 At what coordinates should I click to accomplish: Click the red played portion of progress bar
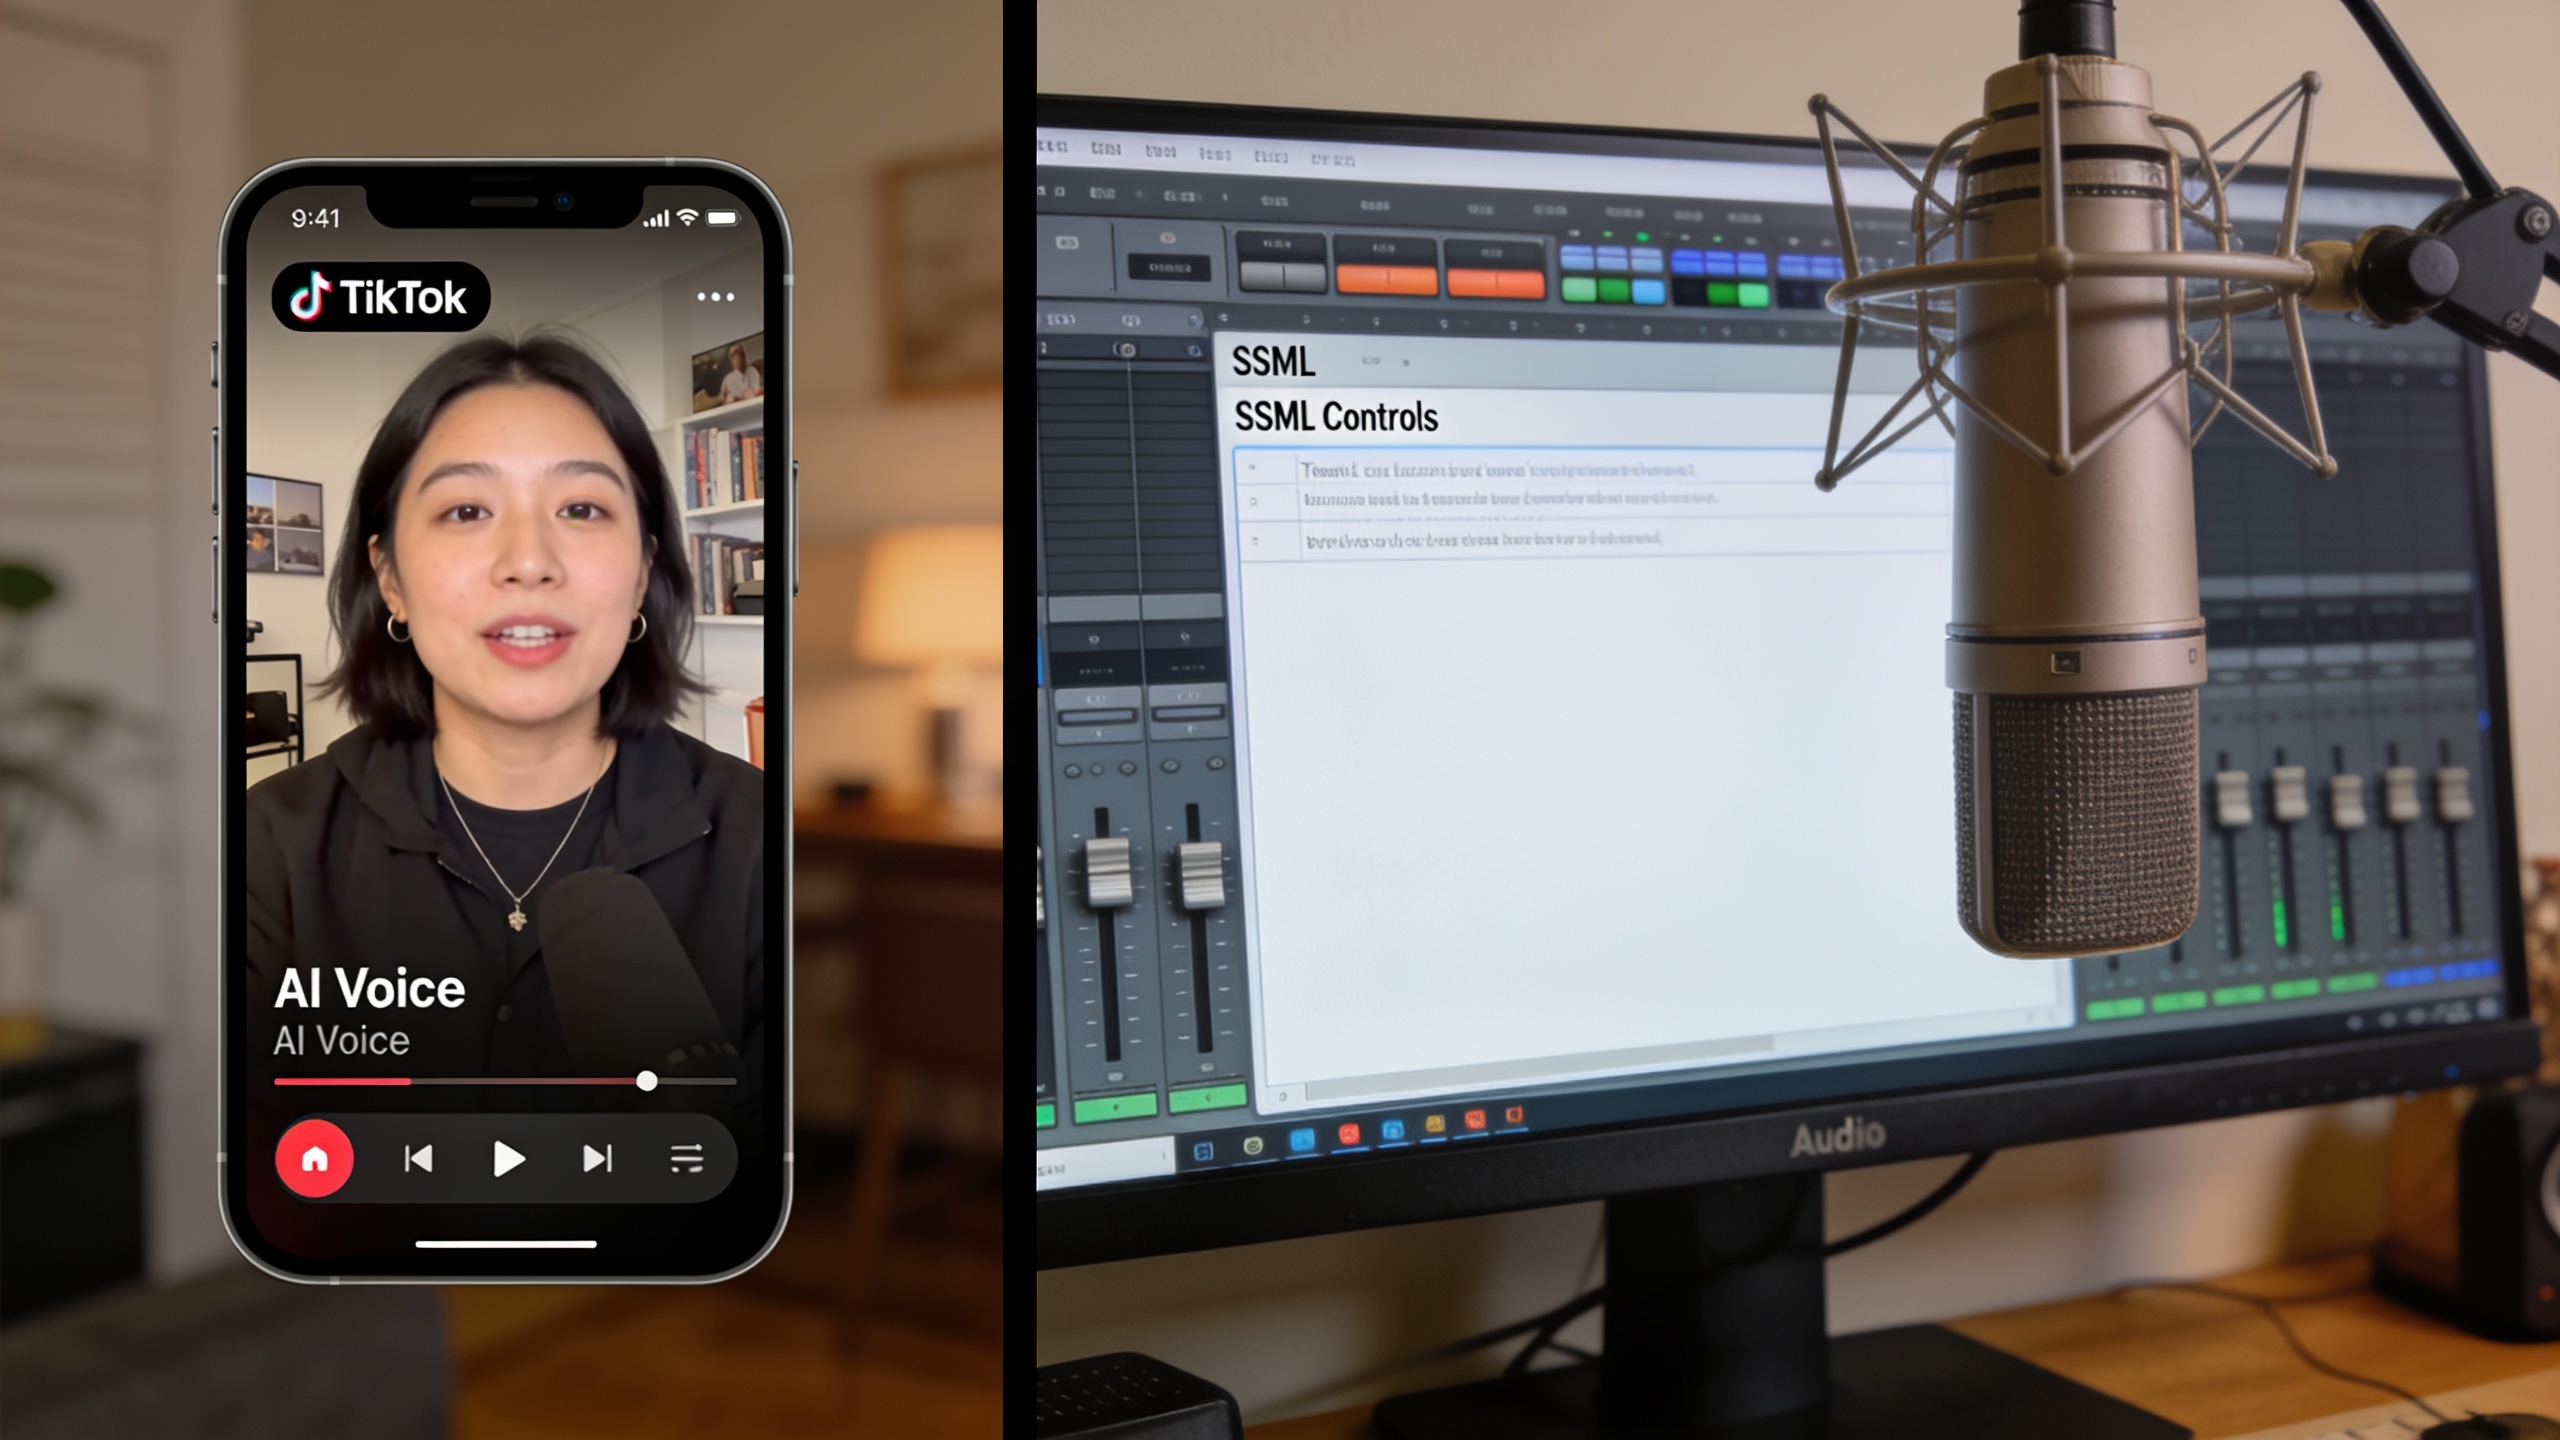(342, 1081)
